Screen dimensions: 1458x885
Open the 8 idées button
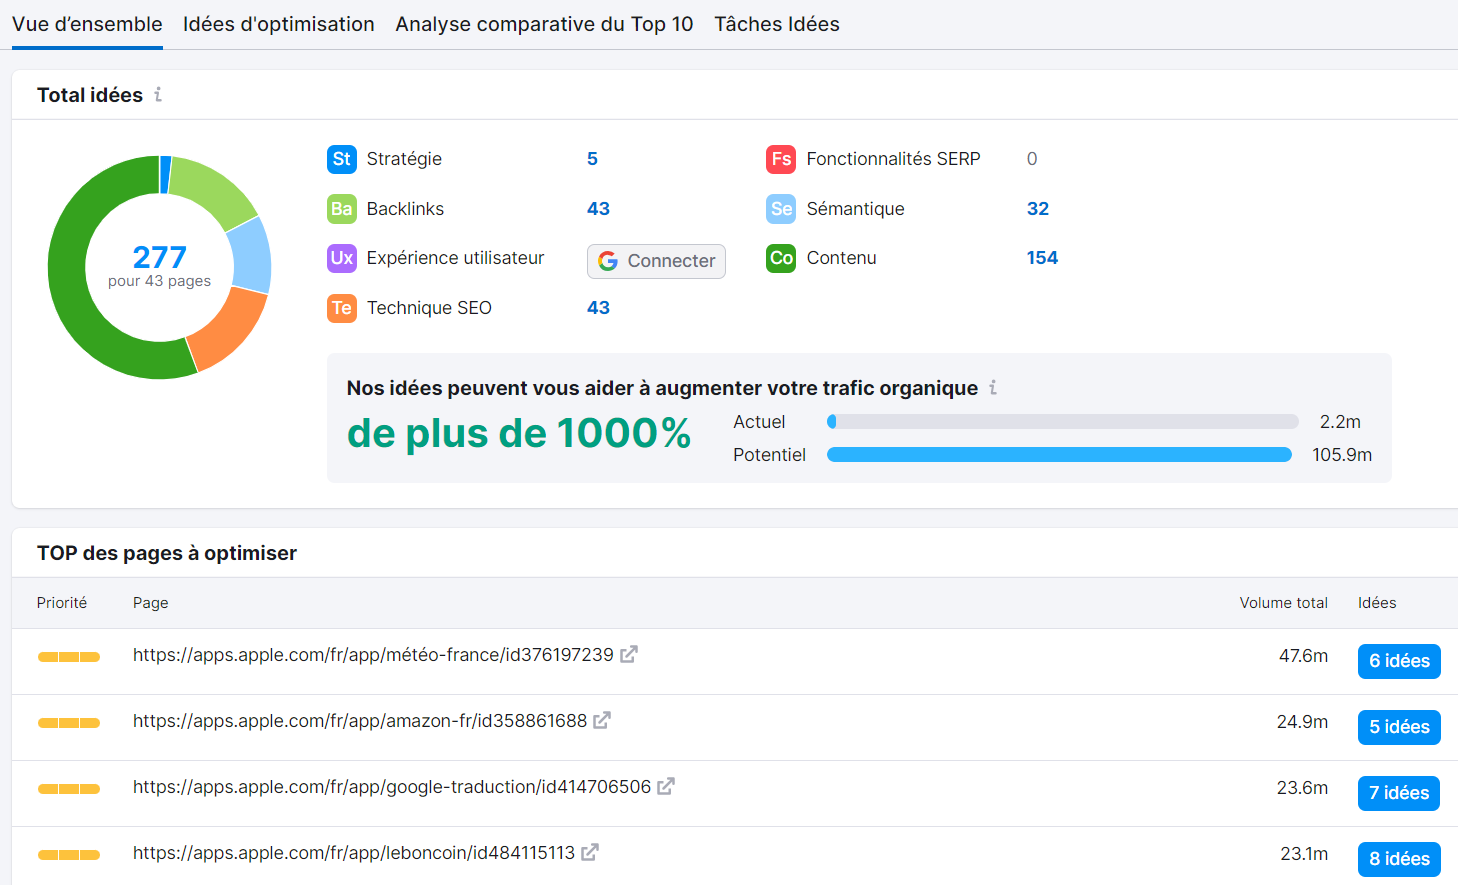click(x=1399, y=859)
